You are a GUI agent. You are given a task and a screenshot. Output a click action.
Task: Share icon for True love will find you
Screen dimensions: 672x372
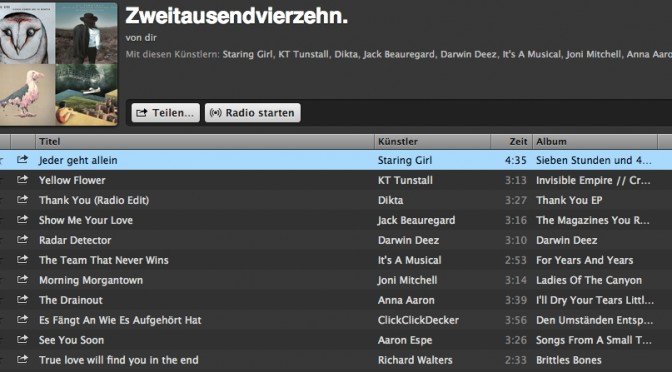click(22, 359)
